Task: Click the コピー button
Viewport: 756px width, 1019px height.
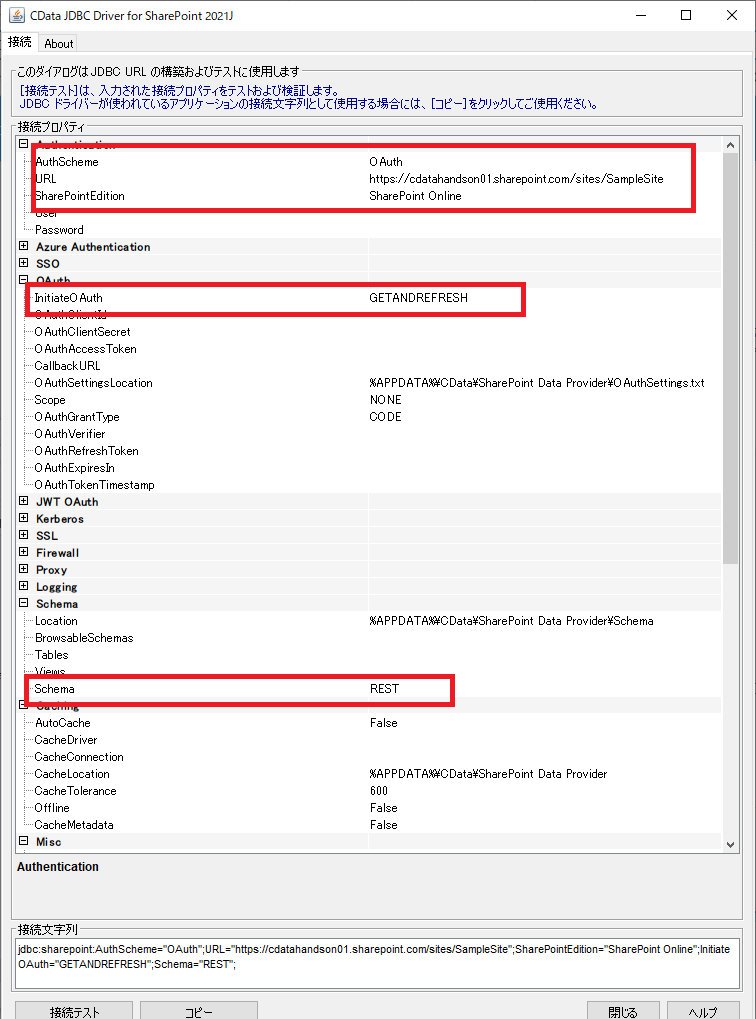Action: pos(199,1011)
